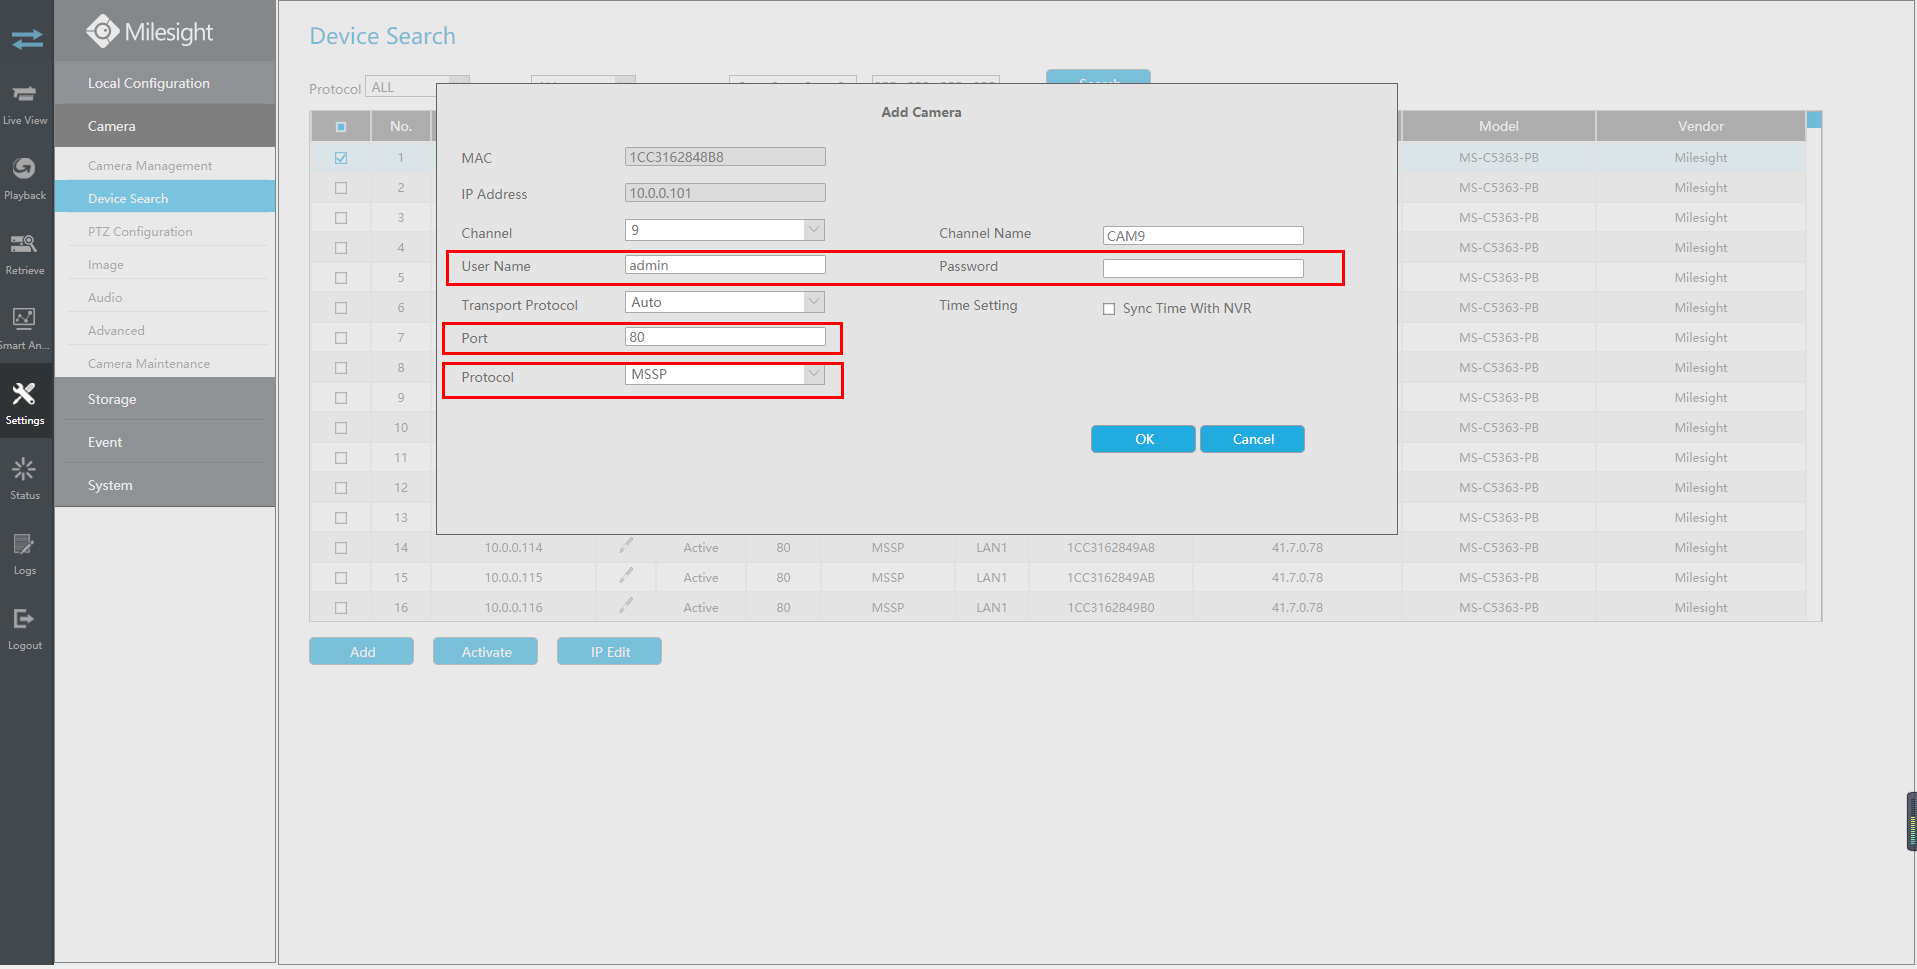Open the Retrieve icon in sidebar
The width and height of the screenshot is (1917, 969).
pyautogui.click(x=25, y=254)
